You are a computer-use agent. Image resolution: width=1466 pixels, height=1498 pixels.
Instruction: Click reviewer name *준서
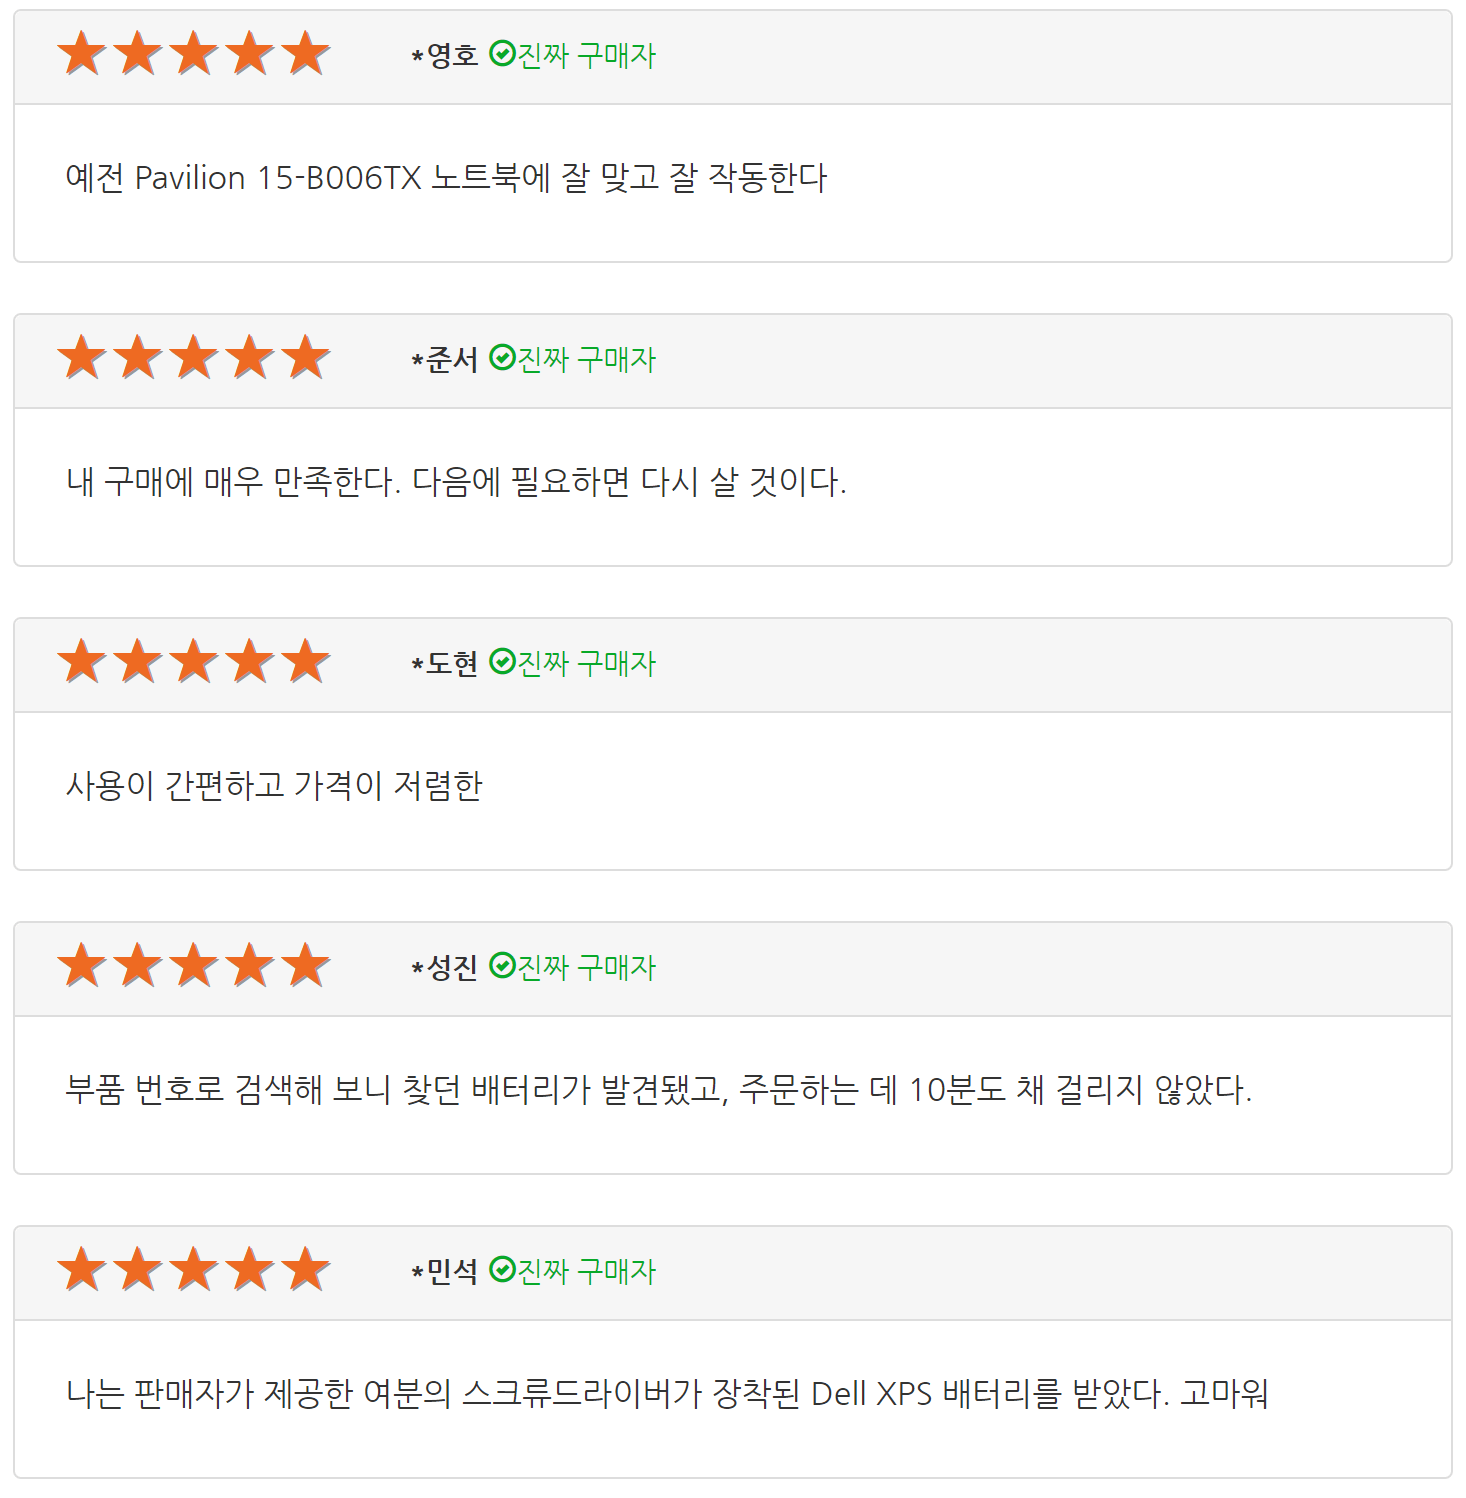(x=445, y=359)
